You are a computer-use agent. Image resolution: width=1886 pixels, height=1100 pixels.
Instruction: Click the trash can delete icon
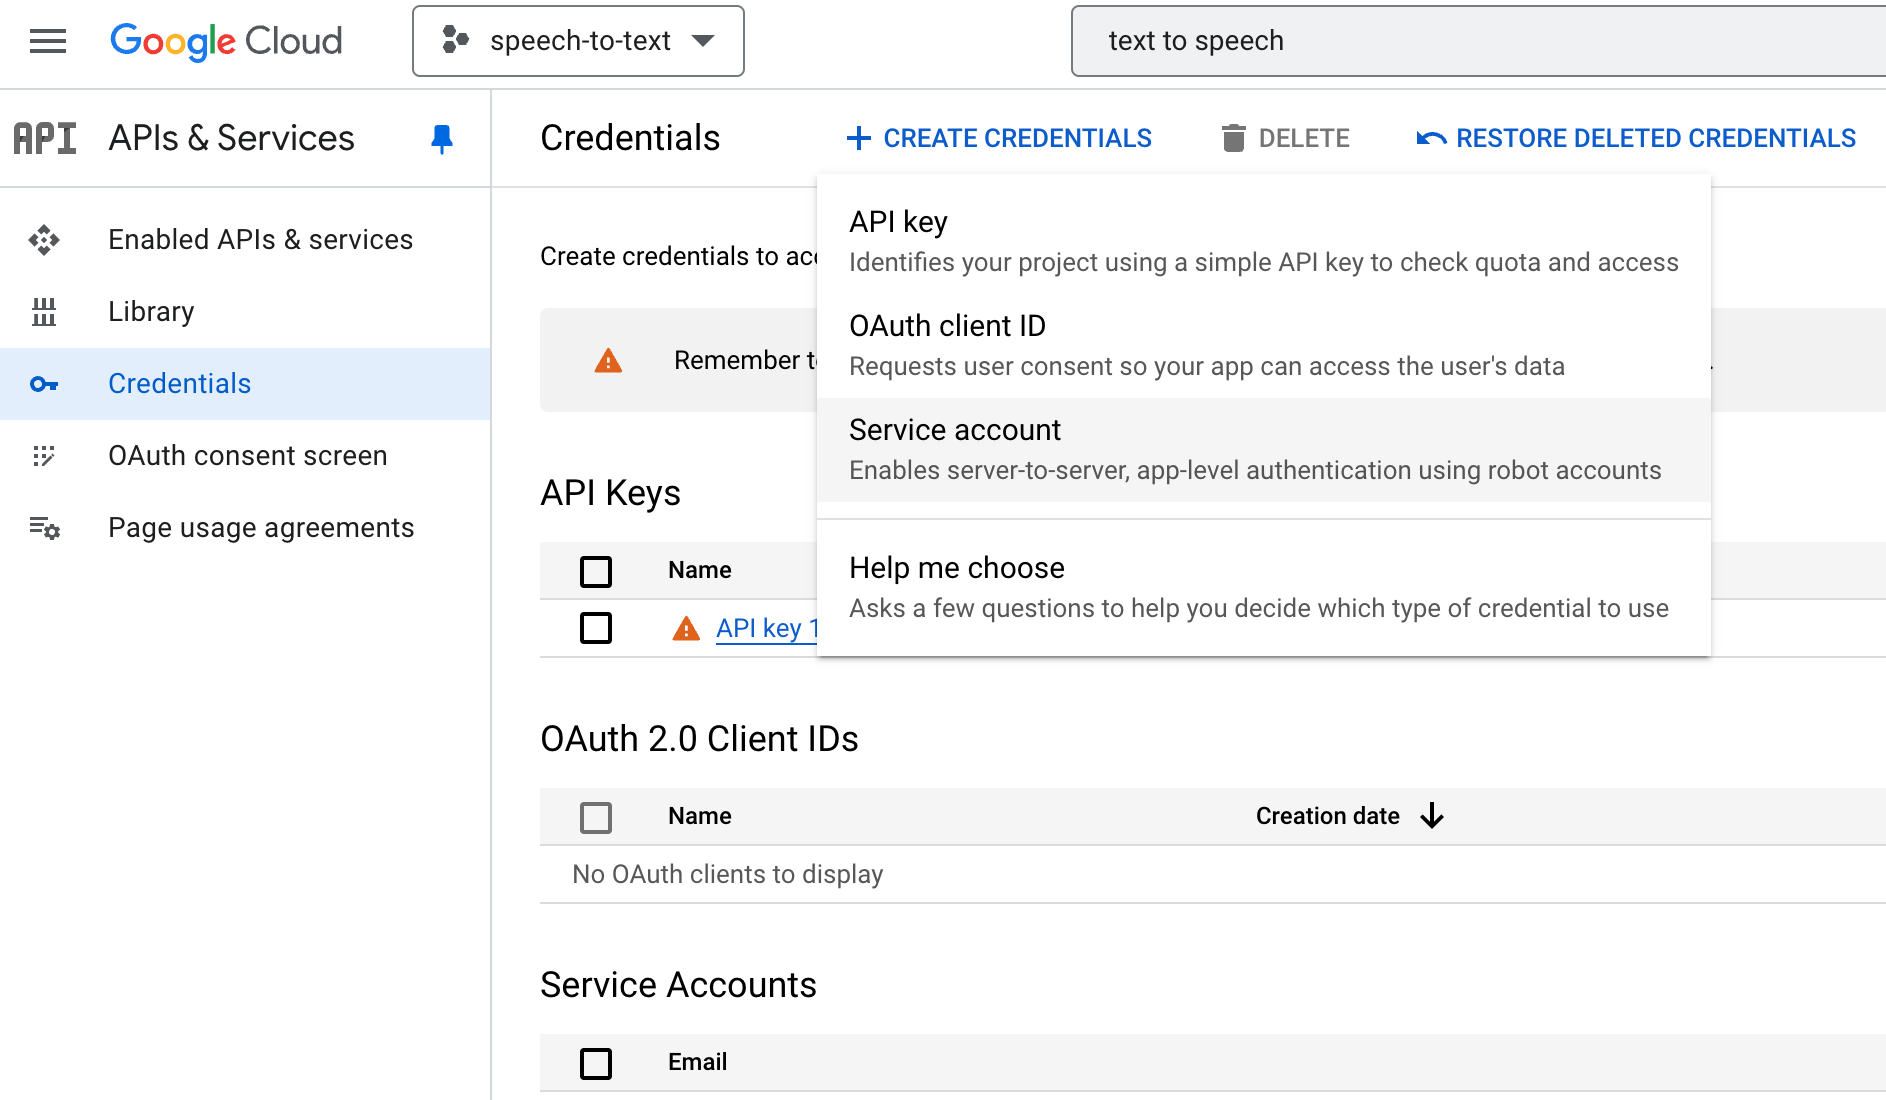pyautogui.click(x=1234, y=138)
